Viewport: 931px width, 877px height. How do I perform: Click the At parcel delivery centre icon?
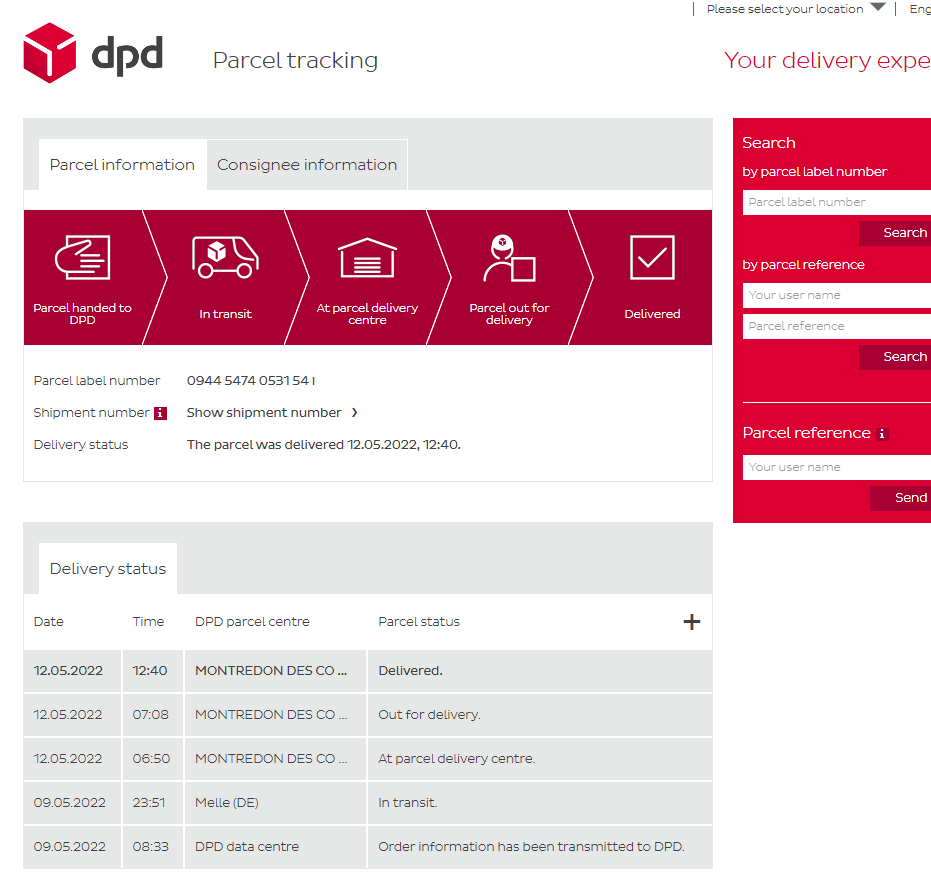(367, 258)
